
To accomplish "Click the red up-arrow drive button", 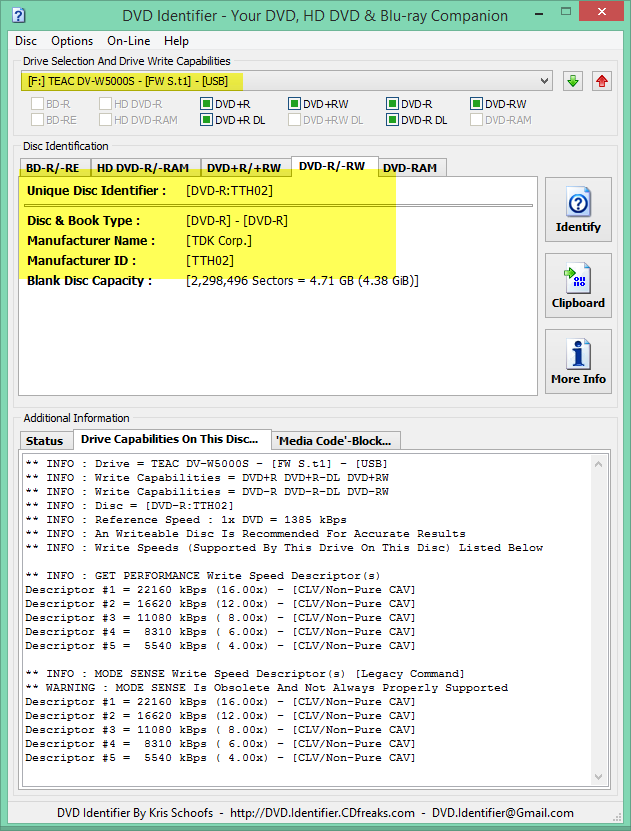I will point(601,81).
